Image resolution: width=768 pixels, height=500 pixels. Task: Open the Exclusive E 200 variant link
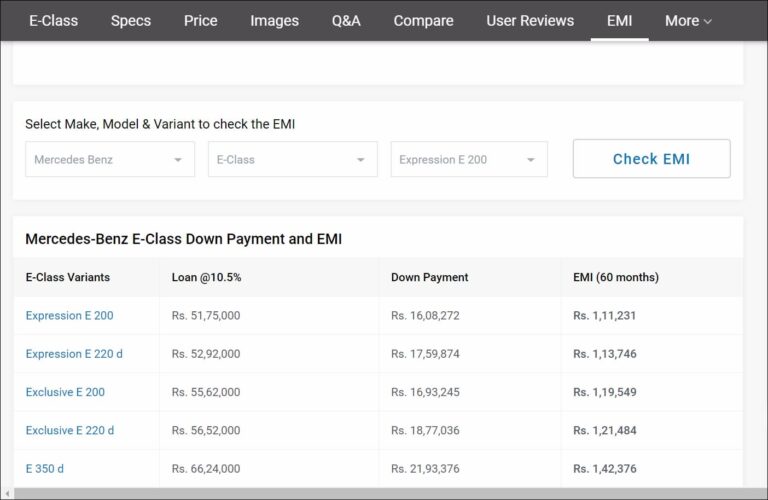[x=65, y=392]
